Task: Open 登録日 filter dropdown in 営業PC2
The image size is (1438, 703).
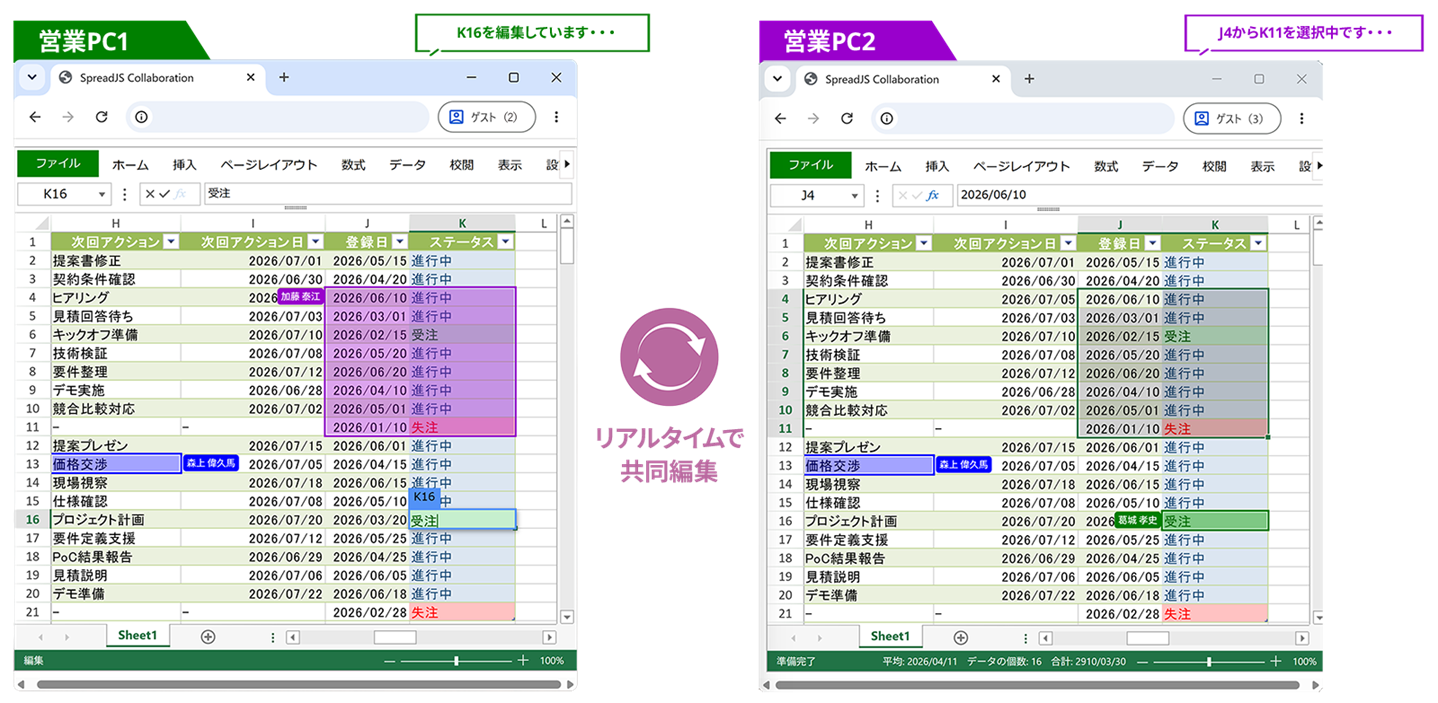Action: [x=1153, y=243]
